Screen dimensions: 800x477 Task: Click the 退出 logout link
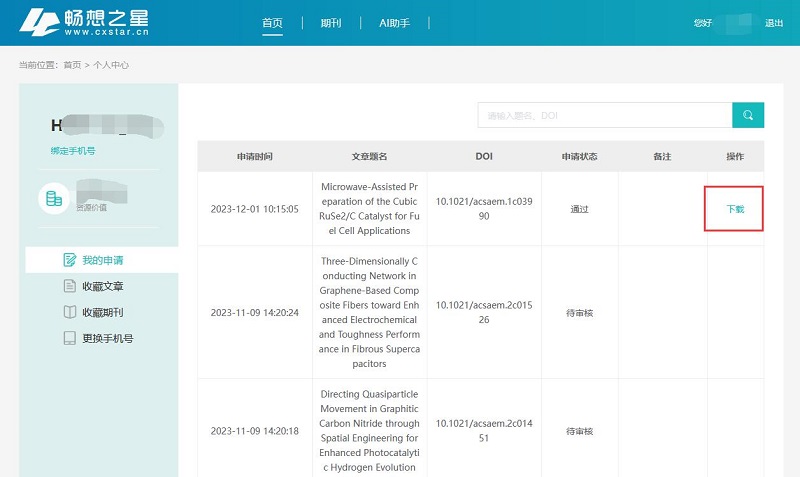coord(773,23)
